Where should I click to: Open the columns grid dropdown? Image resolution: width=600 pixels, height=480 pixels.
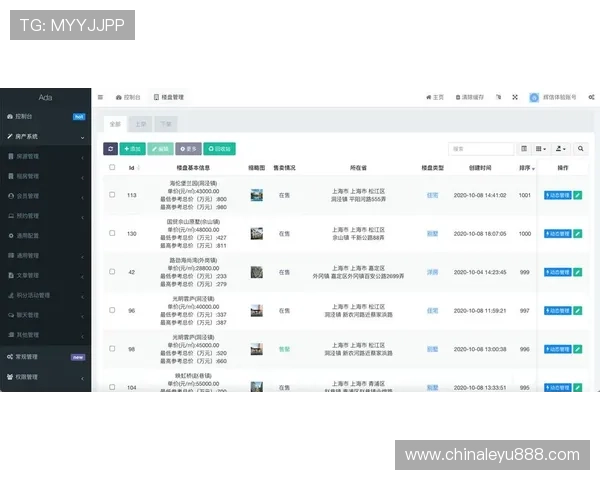pyautogui.click(x=541, y=149)
